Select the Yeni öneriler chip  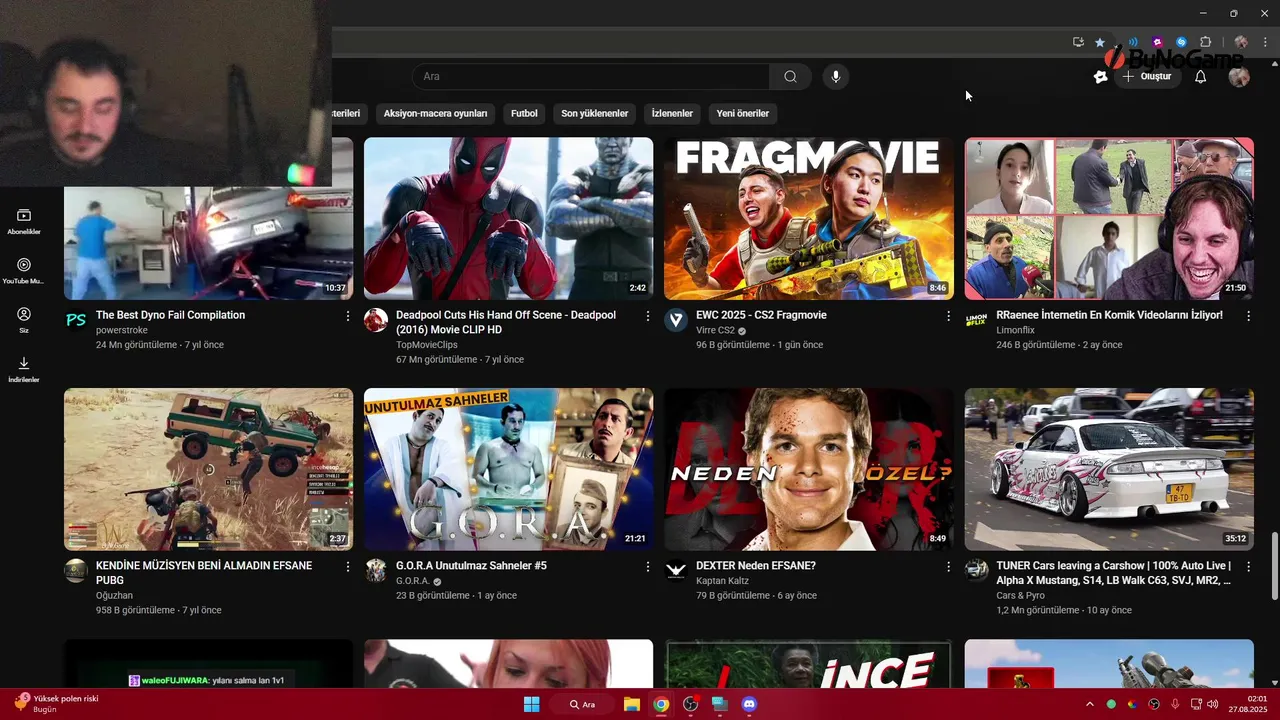pyautogui.click(x=743, y=113)
